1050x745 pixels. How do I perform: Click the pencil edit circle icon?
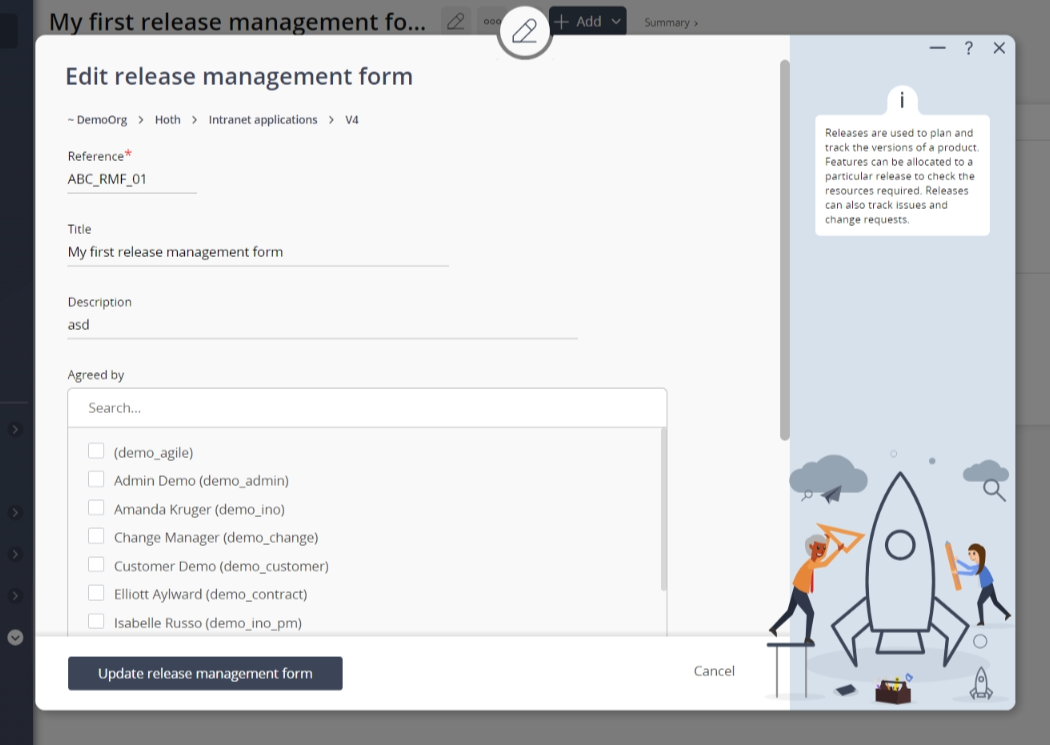click(525, 31)
